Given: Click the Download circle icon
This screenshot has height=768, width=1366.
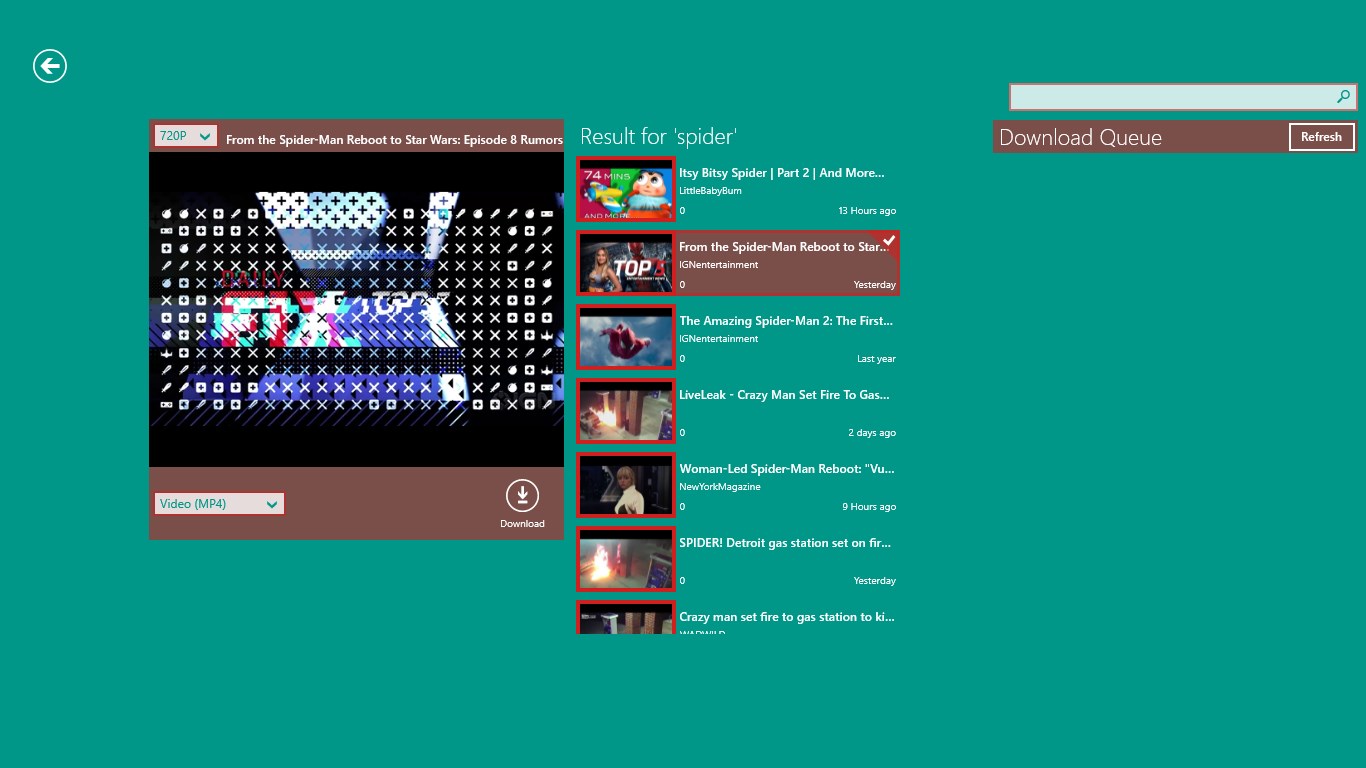Looking at the screenshot, I should point(521,495).
